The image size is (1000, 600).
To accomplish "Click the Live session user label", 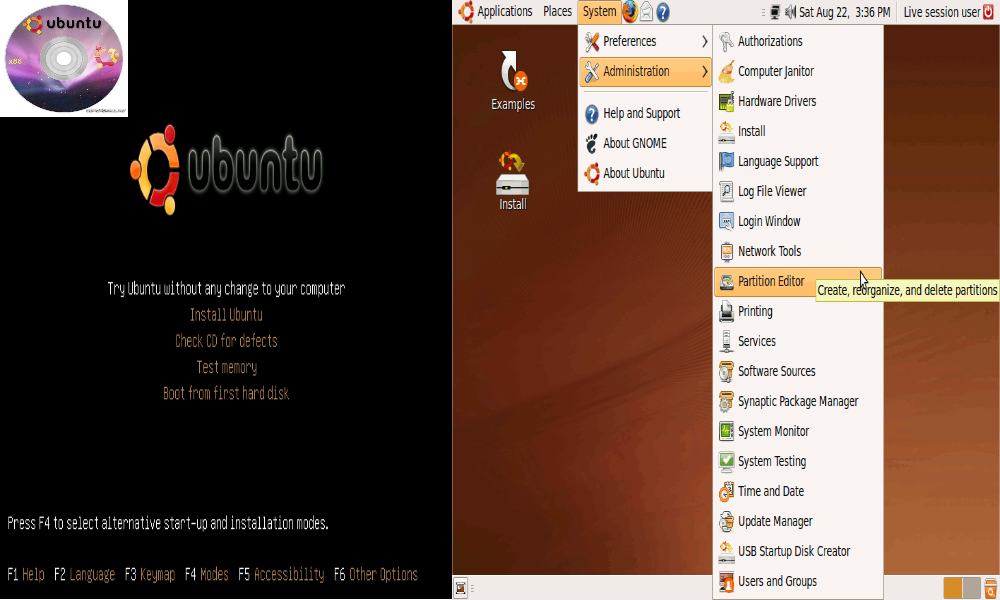I will tap(941, 11).
